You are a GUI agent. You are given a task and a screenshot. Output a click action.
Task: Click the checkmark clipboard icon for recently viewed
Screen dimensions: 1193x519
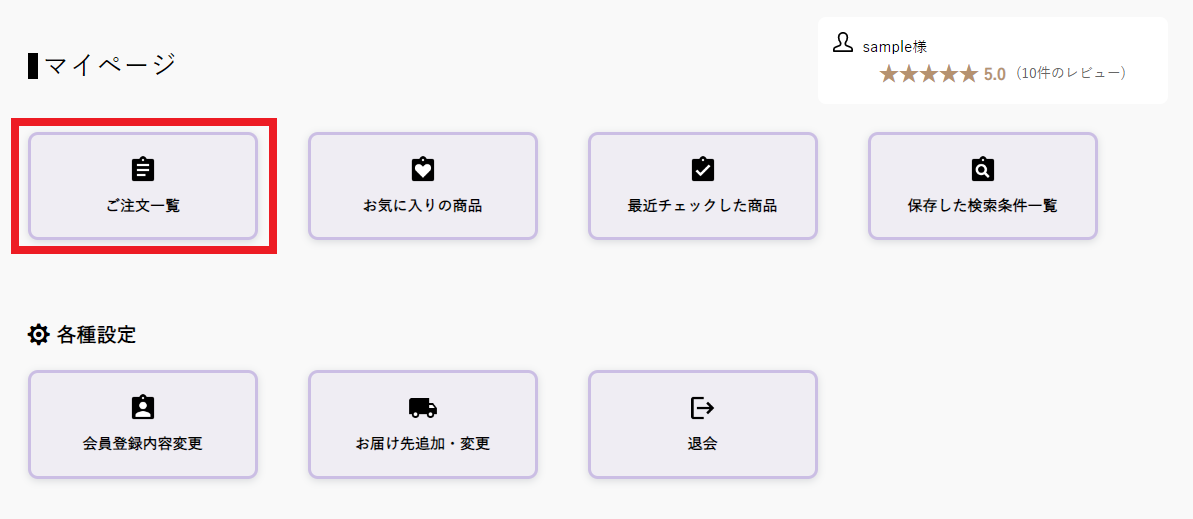[703, 169]
